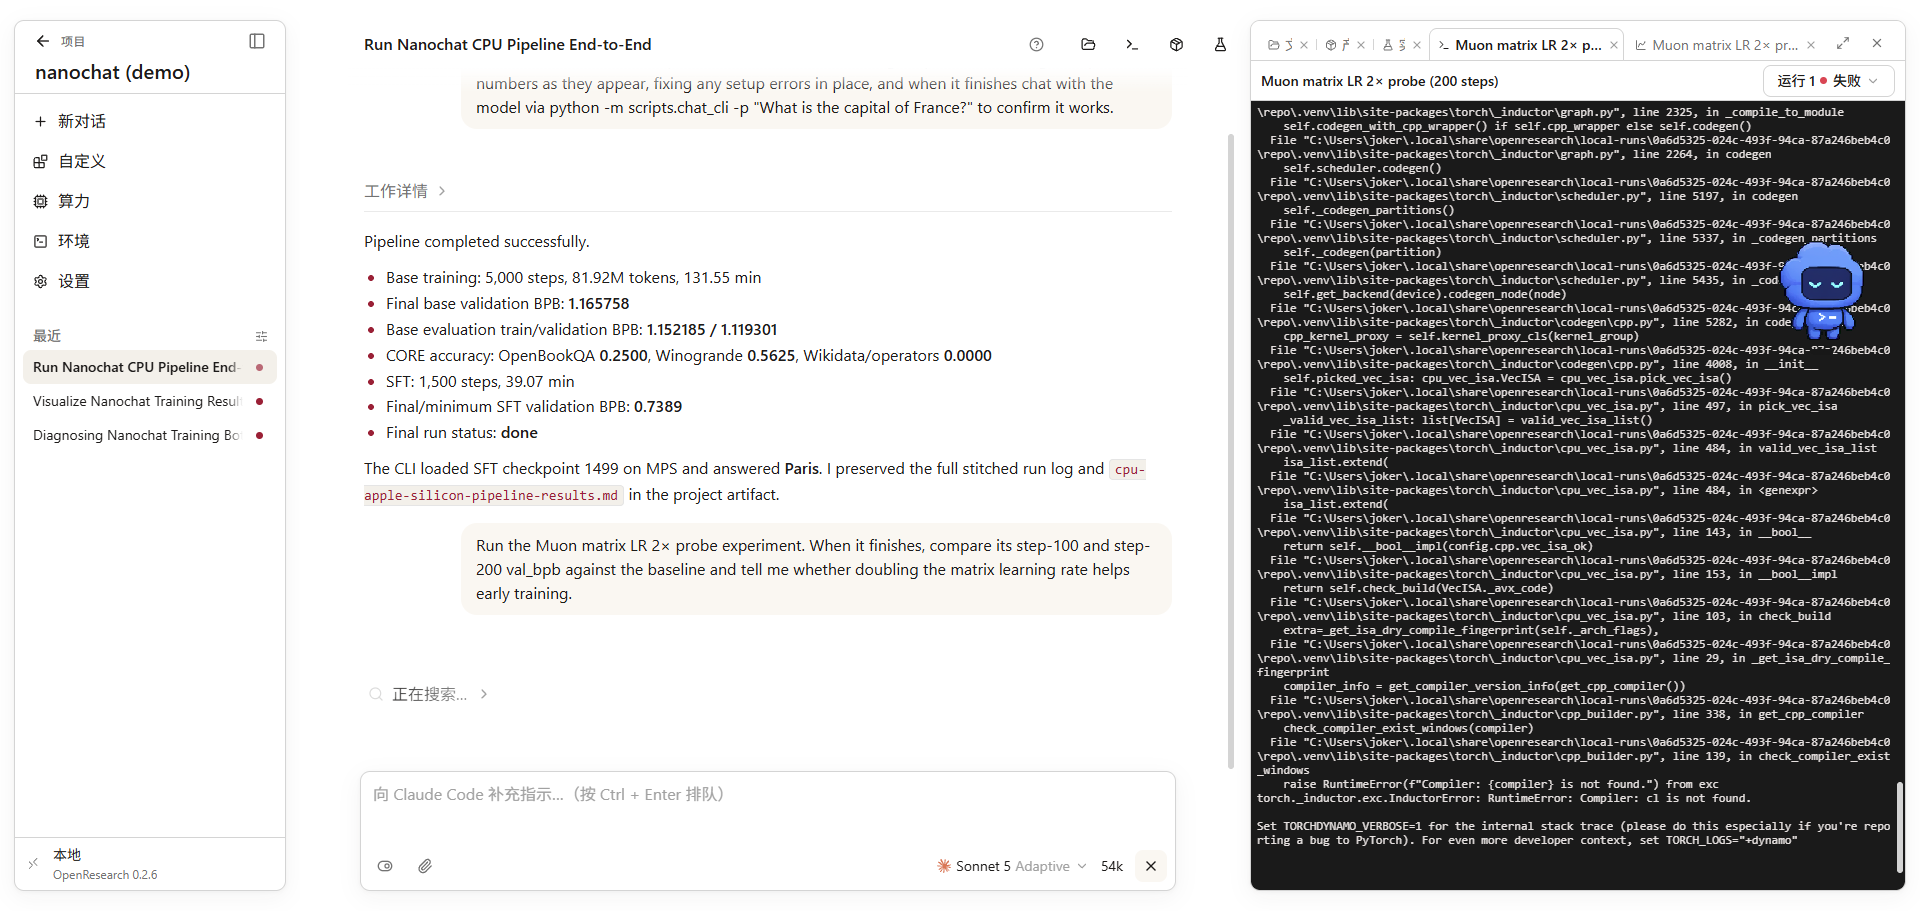Close the cube package tab

(1361, 45)
